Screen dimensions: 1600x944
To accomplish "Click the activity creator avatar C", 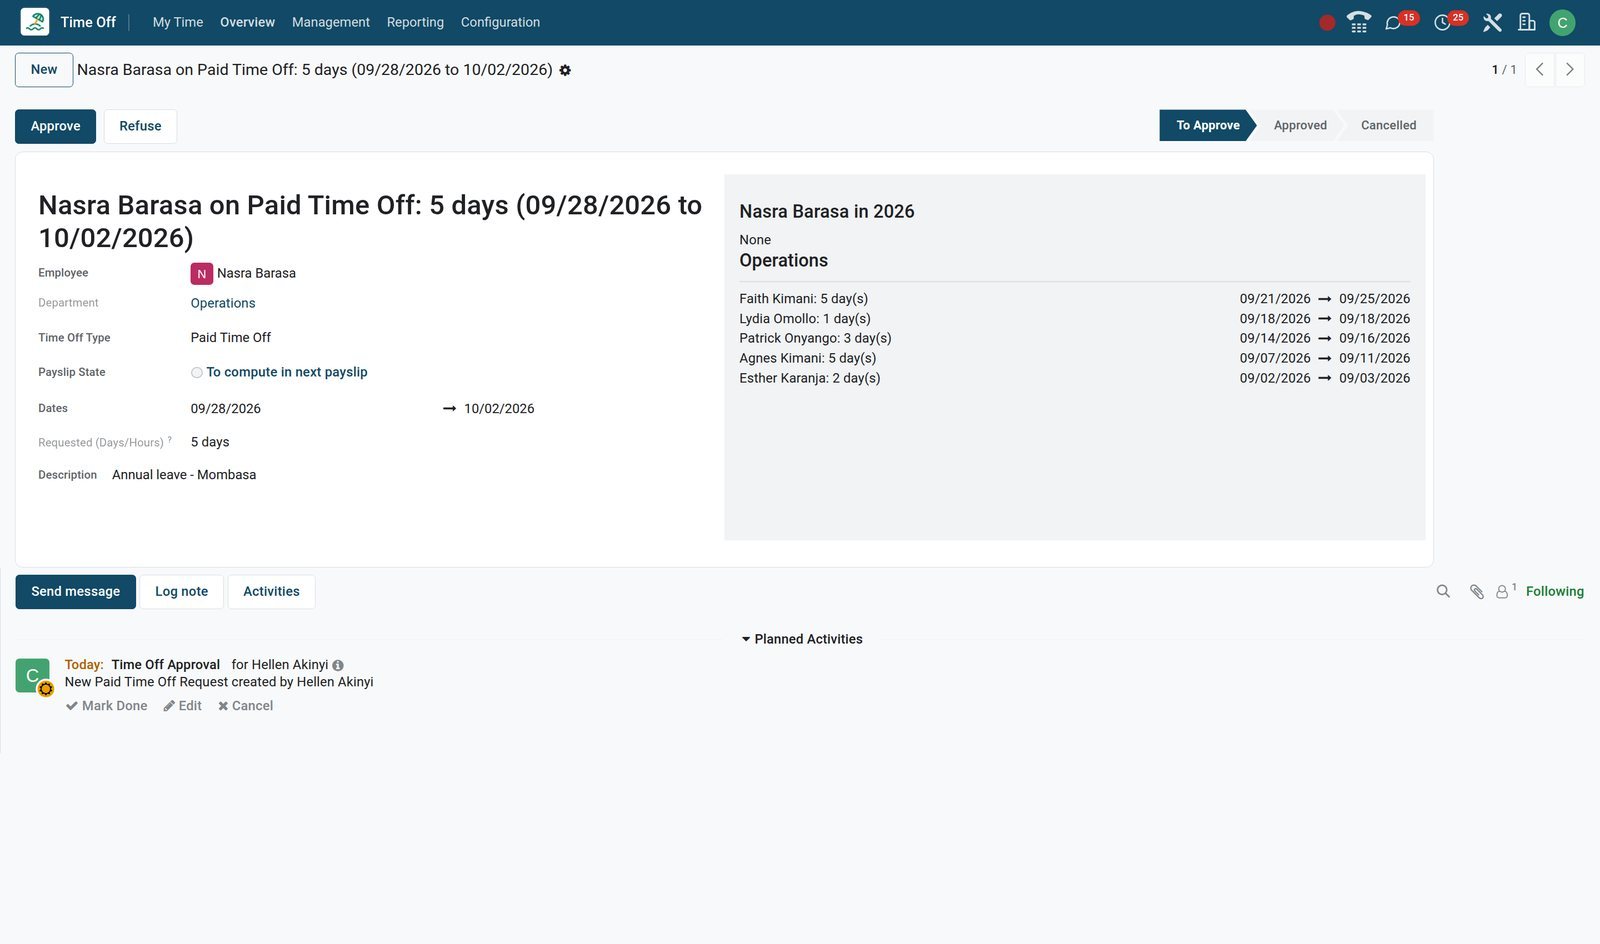I will click(33, 676).
